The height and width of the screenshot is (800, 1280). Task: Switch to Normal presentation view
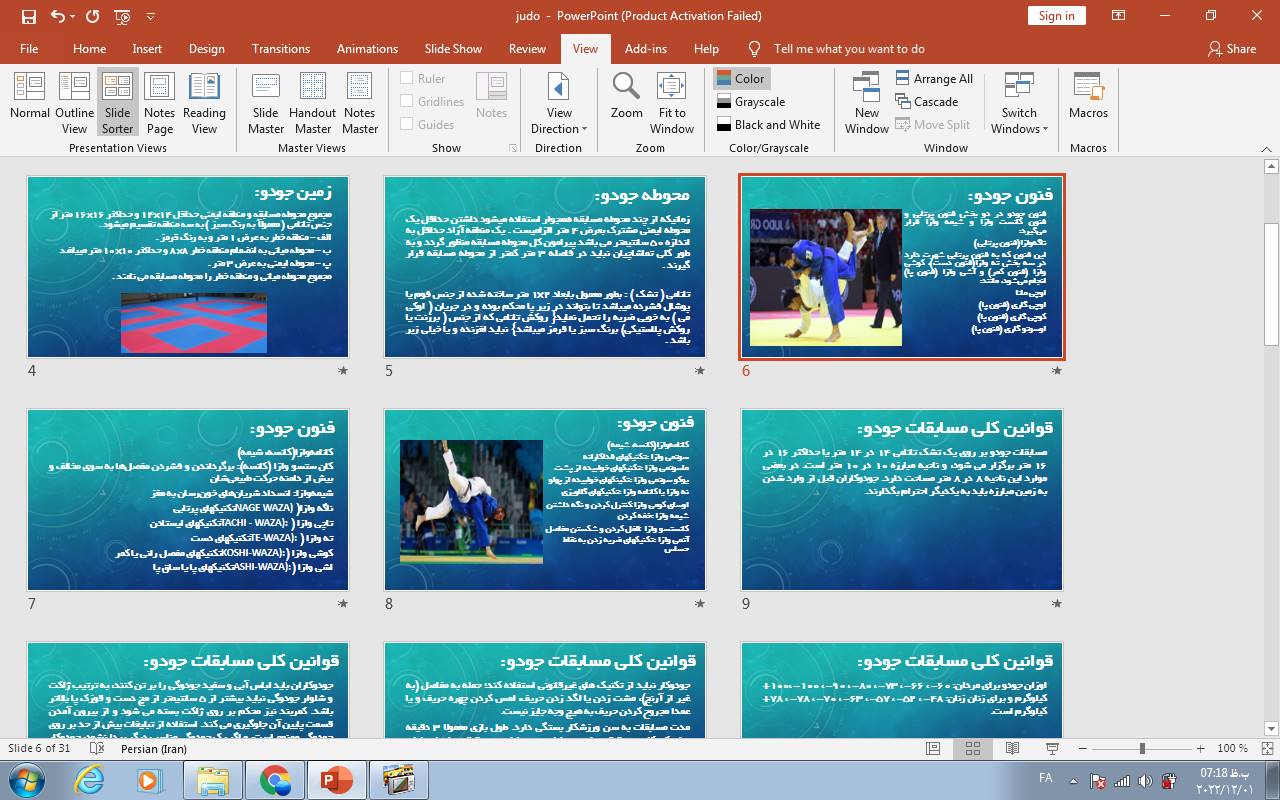click(x=30, y=100)
